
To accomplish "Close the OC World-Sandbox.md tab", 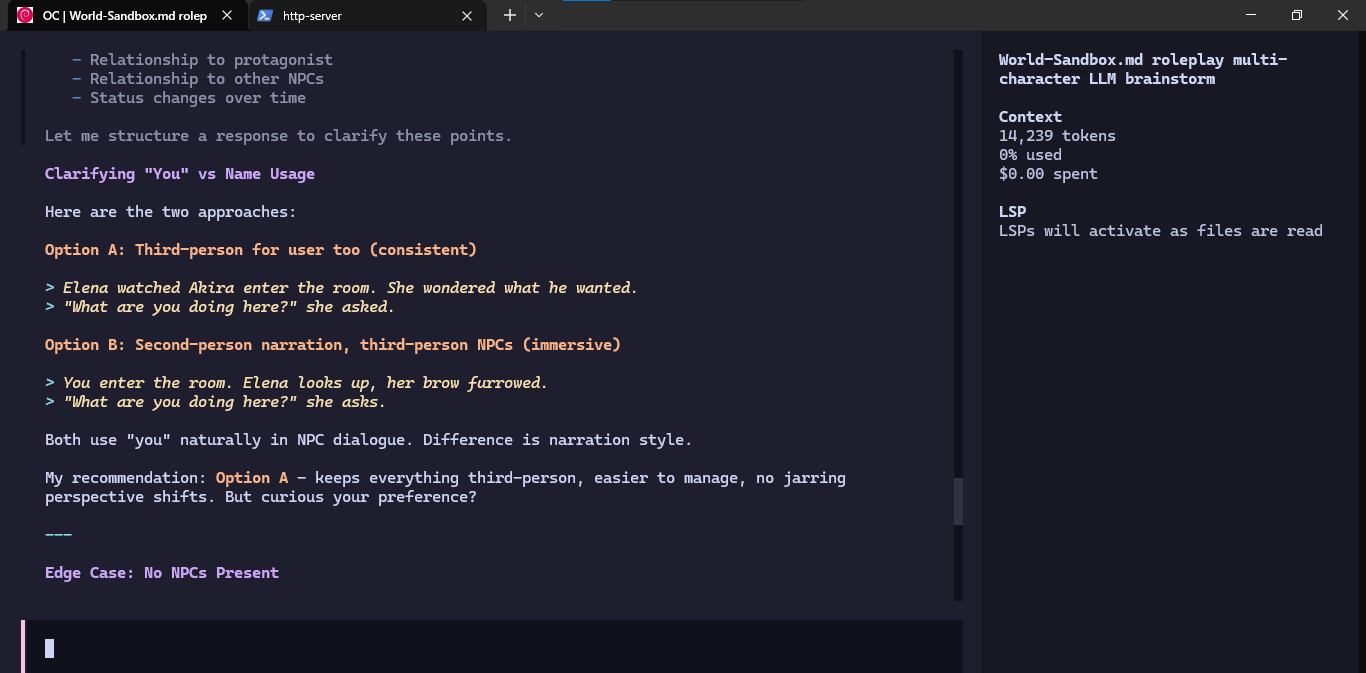I will click(226, 16).
